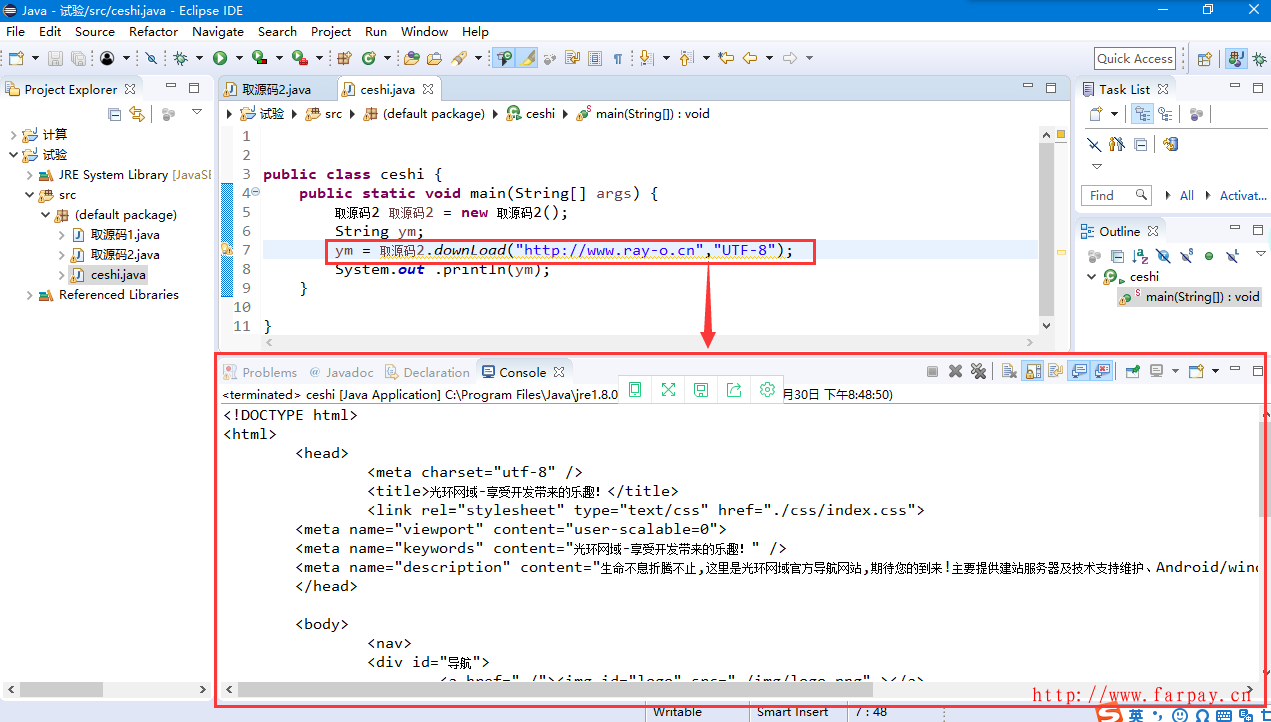
Task: Sort Outline members alphabetically
Action: coord(1140,256)
